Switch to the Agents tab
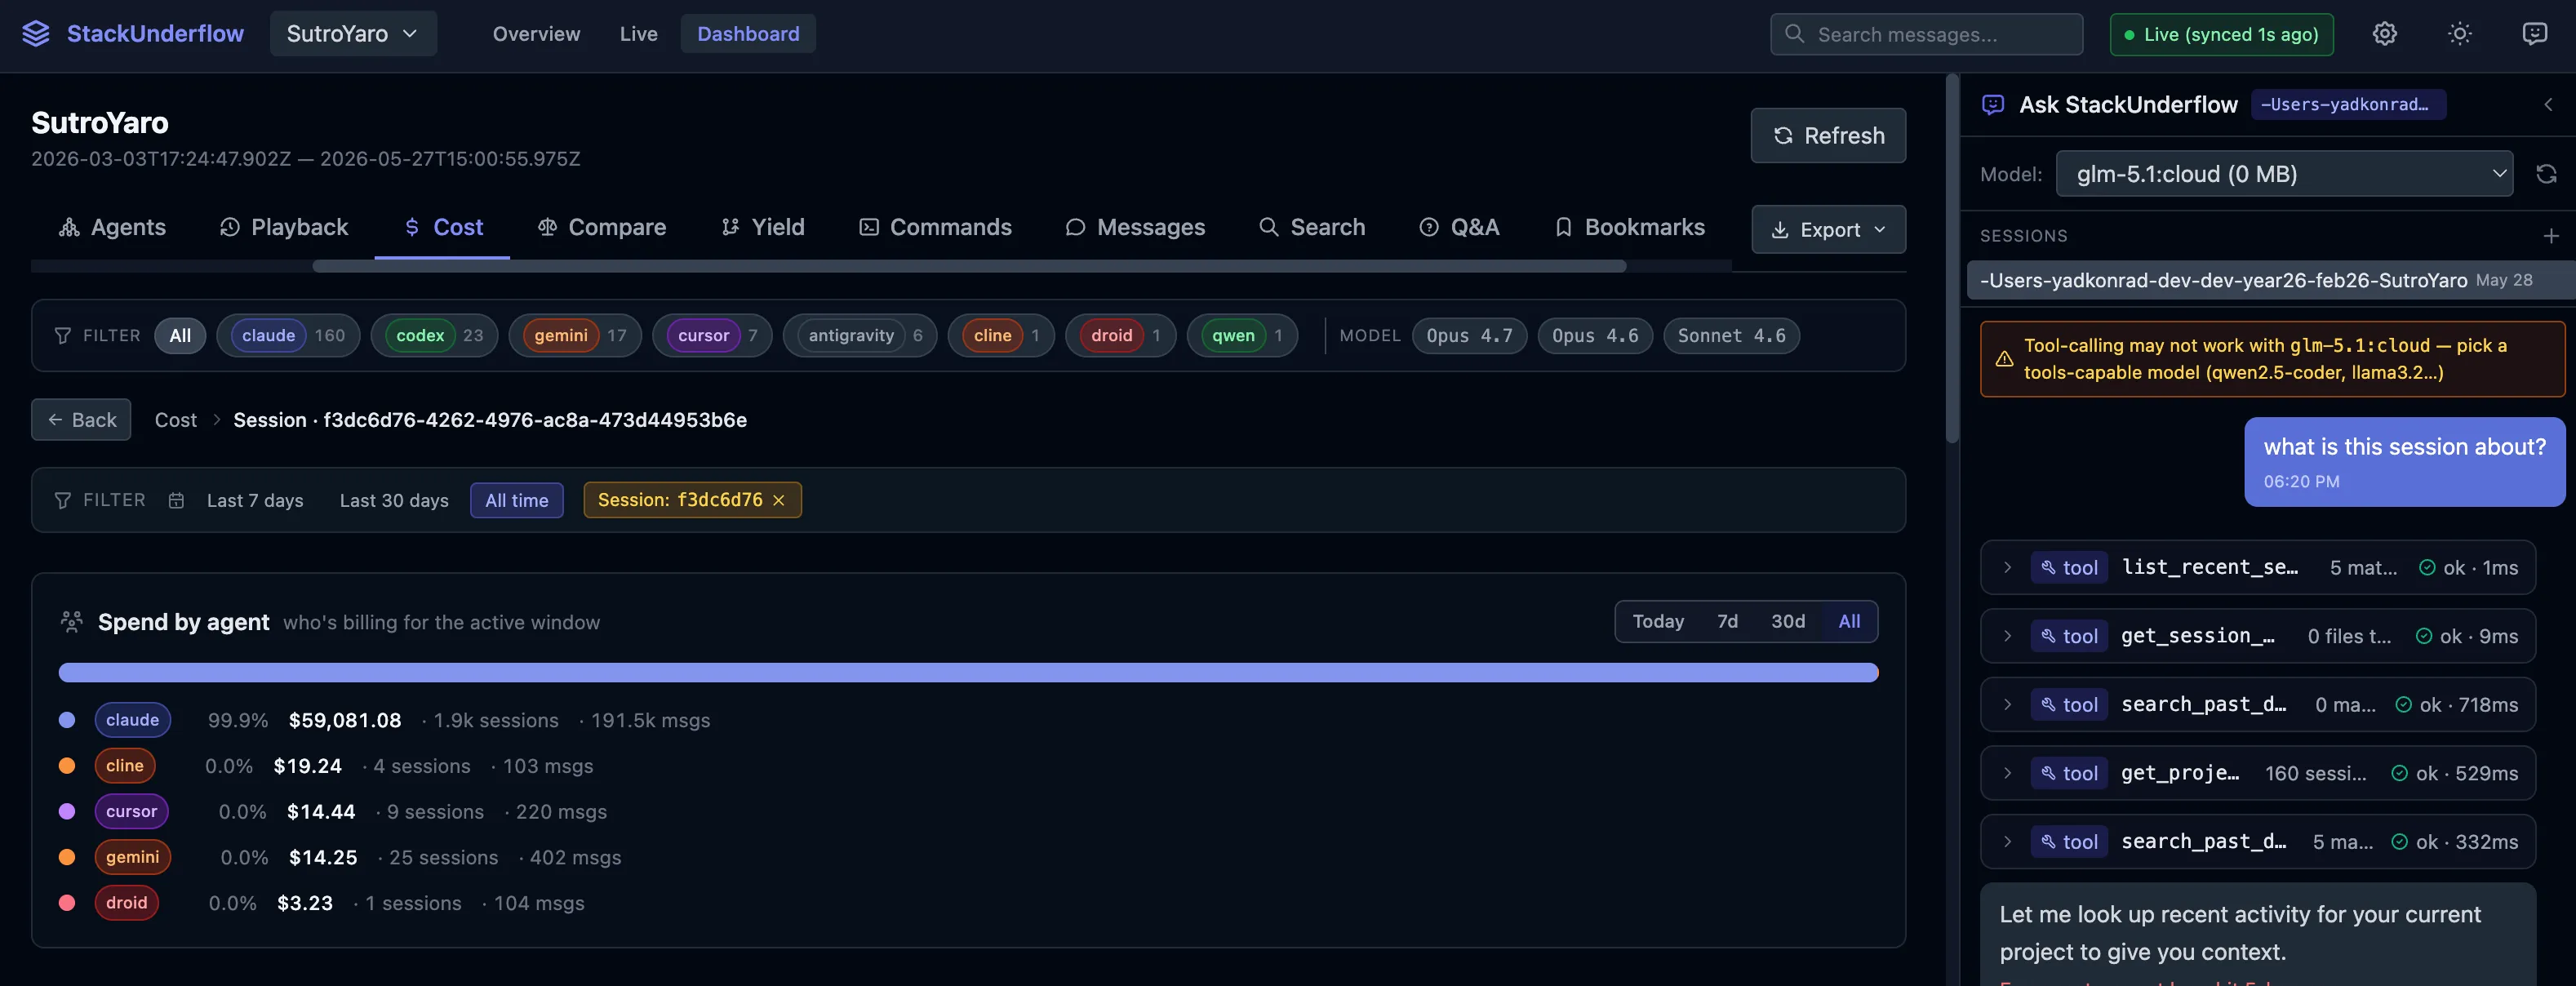The height and width of the screenshot is (986, 2576). tap(112, 228)
